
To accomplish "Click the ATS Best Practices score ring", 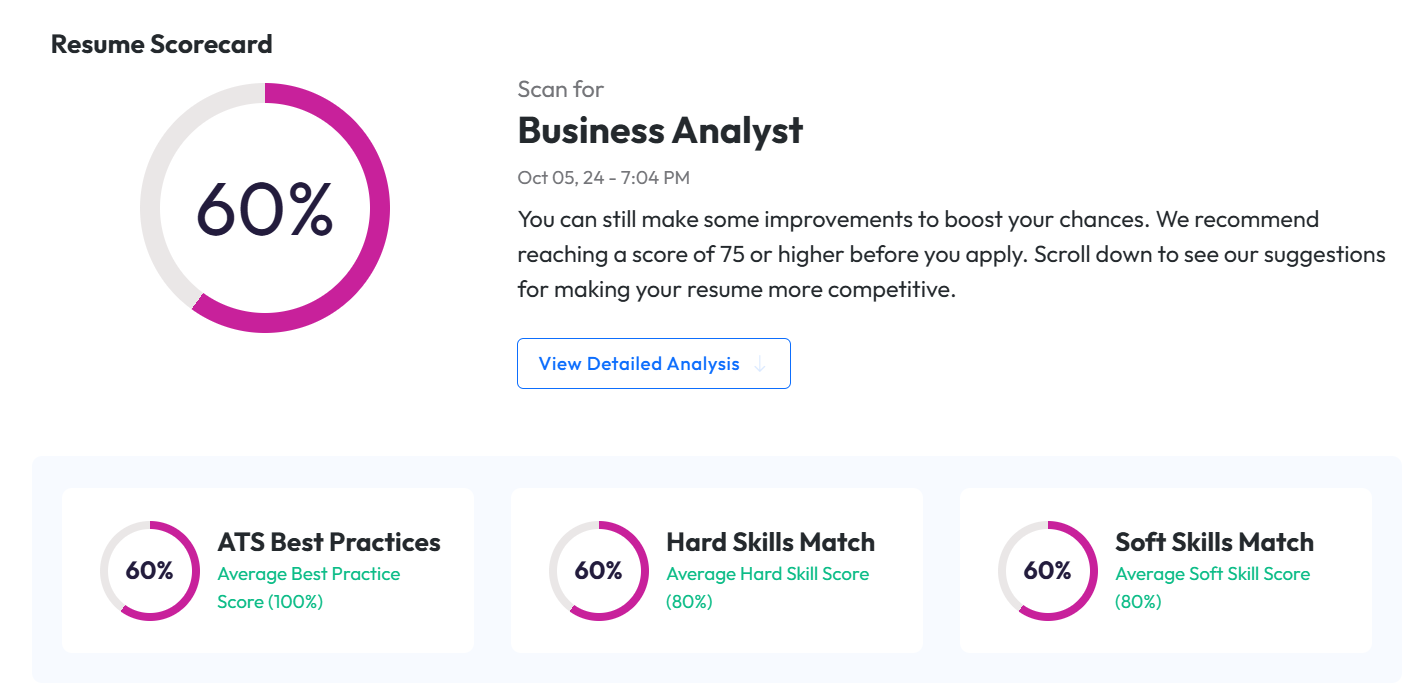I will (x=149, y=571).
